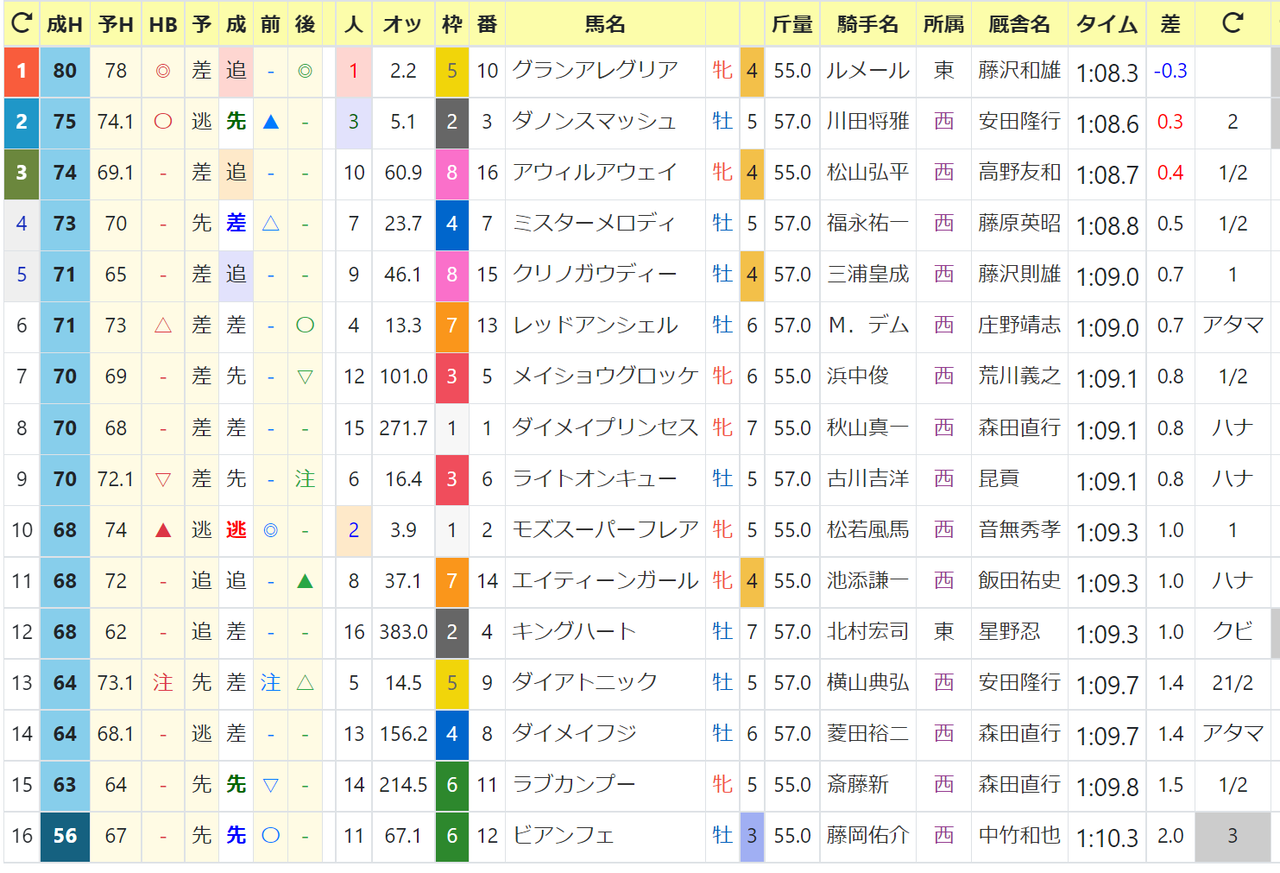Click the gray margin cell for ビアンフェ
This screenshot has height=873, width=1280.
tap(1233, 837)
